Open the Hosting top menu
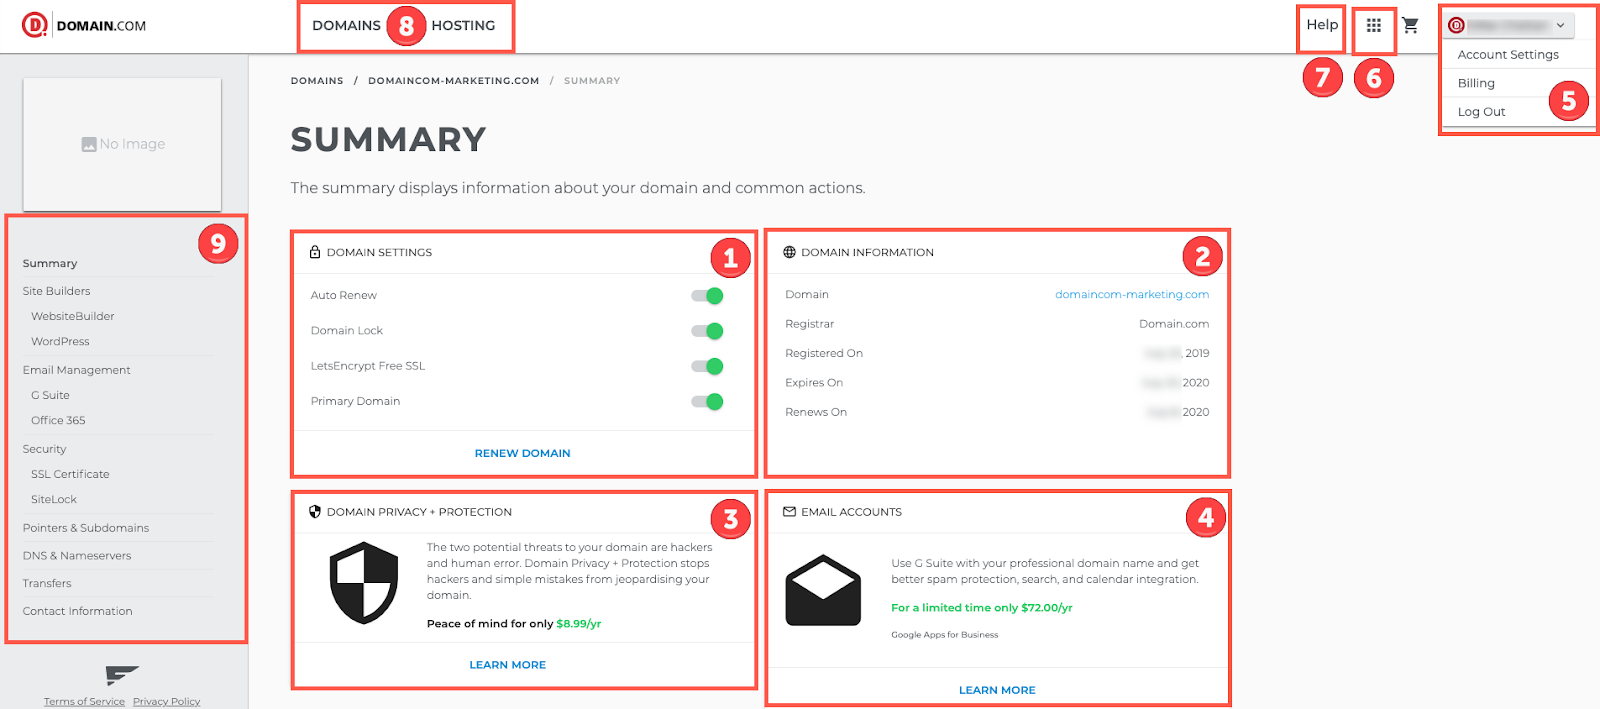Screen dimensions: 1600x709 click(463, 25)
